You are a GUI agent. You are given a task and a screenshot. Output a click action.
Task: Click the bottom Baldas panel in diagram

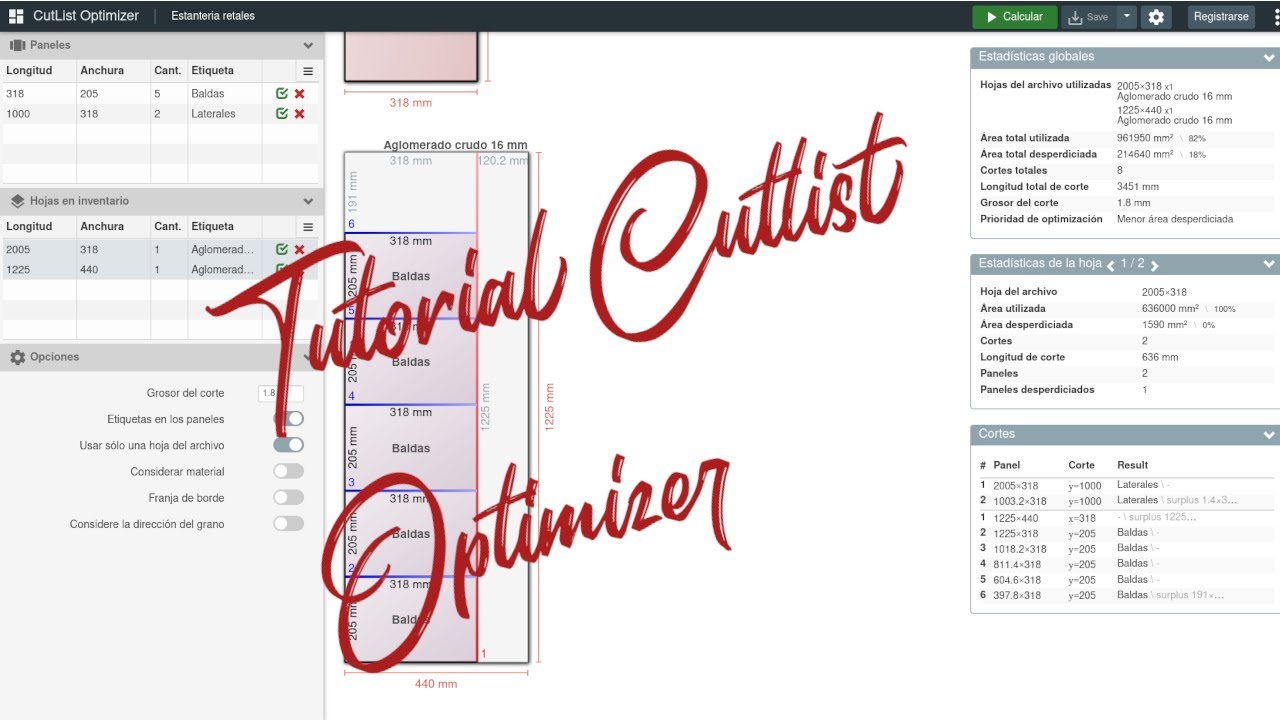(410, 619)
